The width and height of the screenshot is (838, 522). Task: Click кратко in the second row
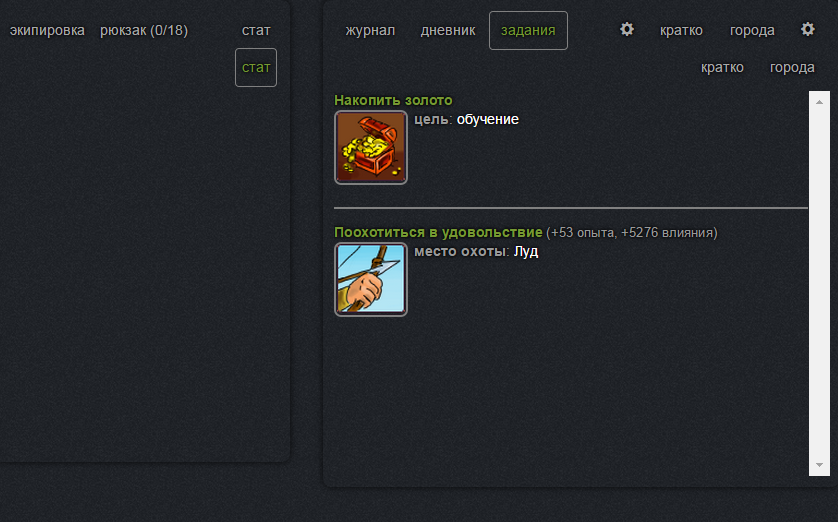point(722,67)
